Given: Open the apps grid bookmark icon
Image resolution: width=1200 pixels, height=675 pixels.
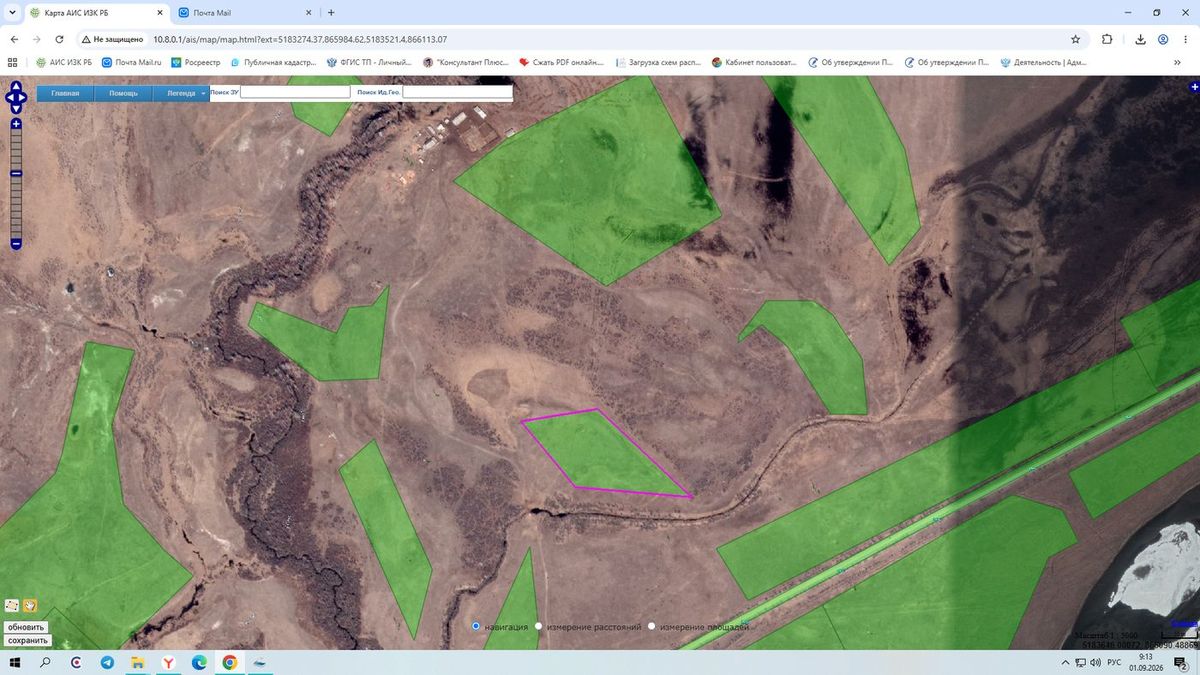Looking at the screenshot, I should pos(13,62).
